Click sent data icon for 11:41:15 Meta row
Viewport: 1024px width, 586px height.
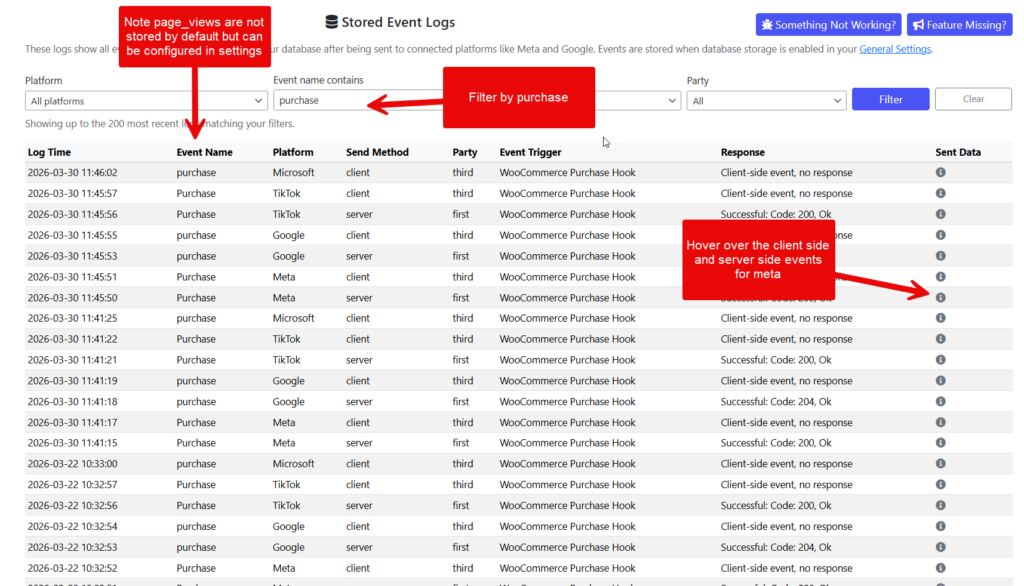(x=940, y=443)
